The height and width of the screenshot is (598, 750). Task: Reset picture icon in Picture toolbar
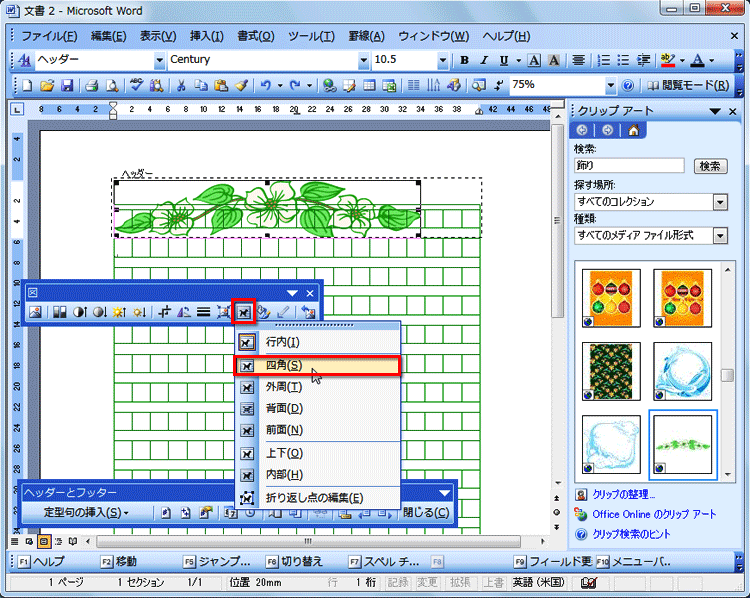(308, 312)
